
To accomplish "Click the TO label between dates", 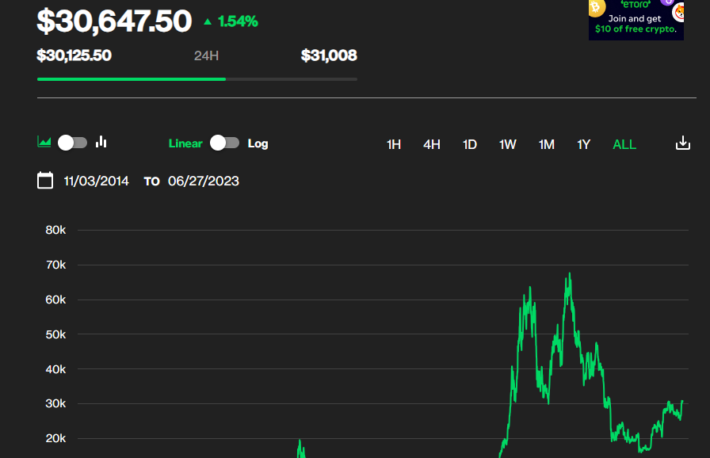I will (x=152, y=182).
